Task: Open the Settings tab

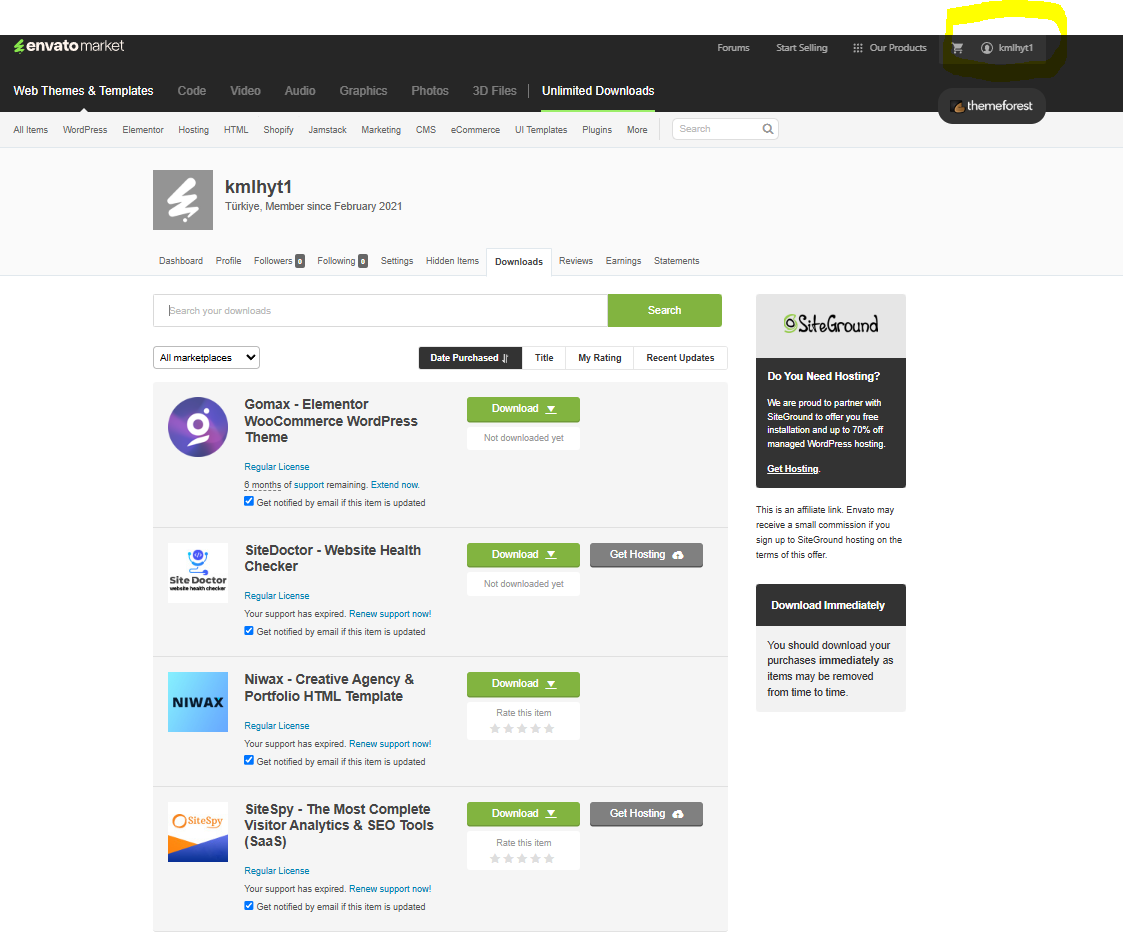Action: 397,261
